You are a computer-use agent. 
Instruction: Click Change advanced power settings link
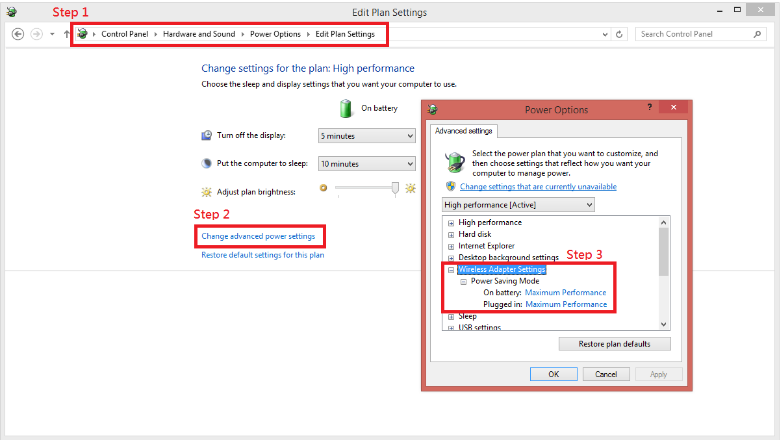[x=258, y=237]
